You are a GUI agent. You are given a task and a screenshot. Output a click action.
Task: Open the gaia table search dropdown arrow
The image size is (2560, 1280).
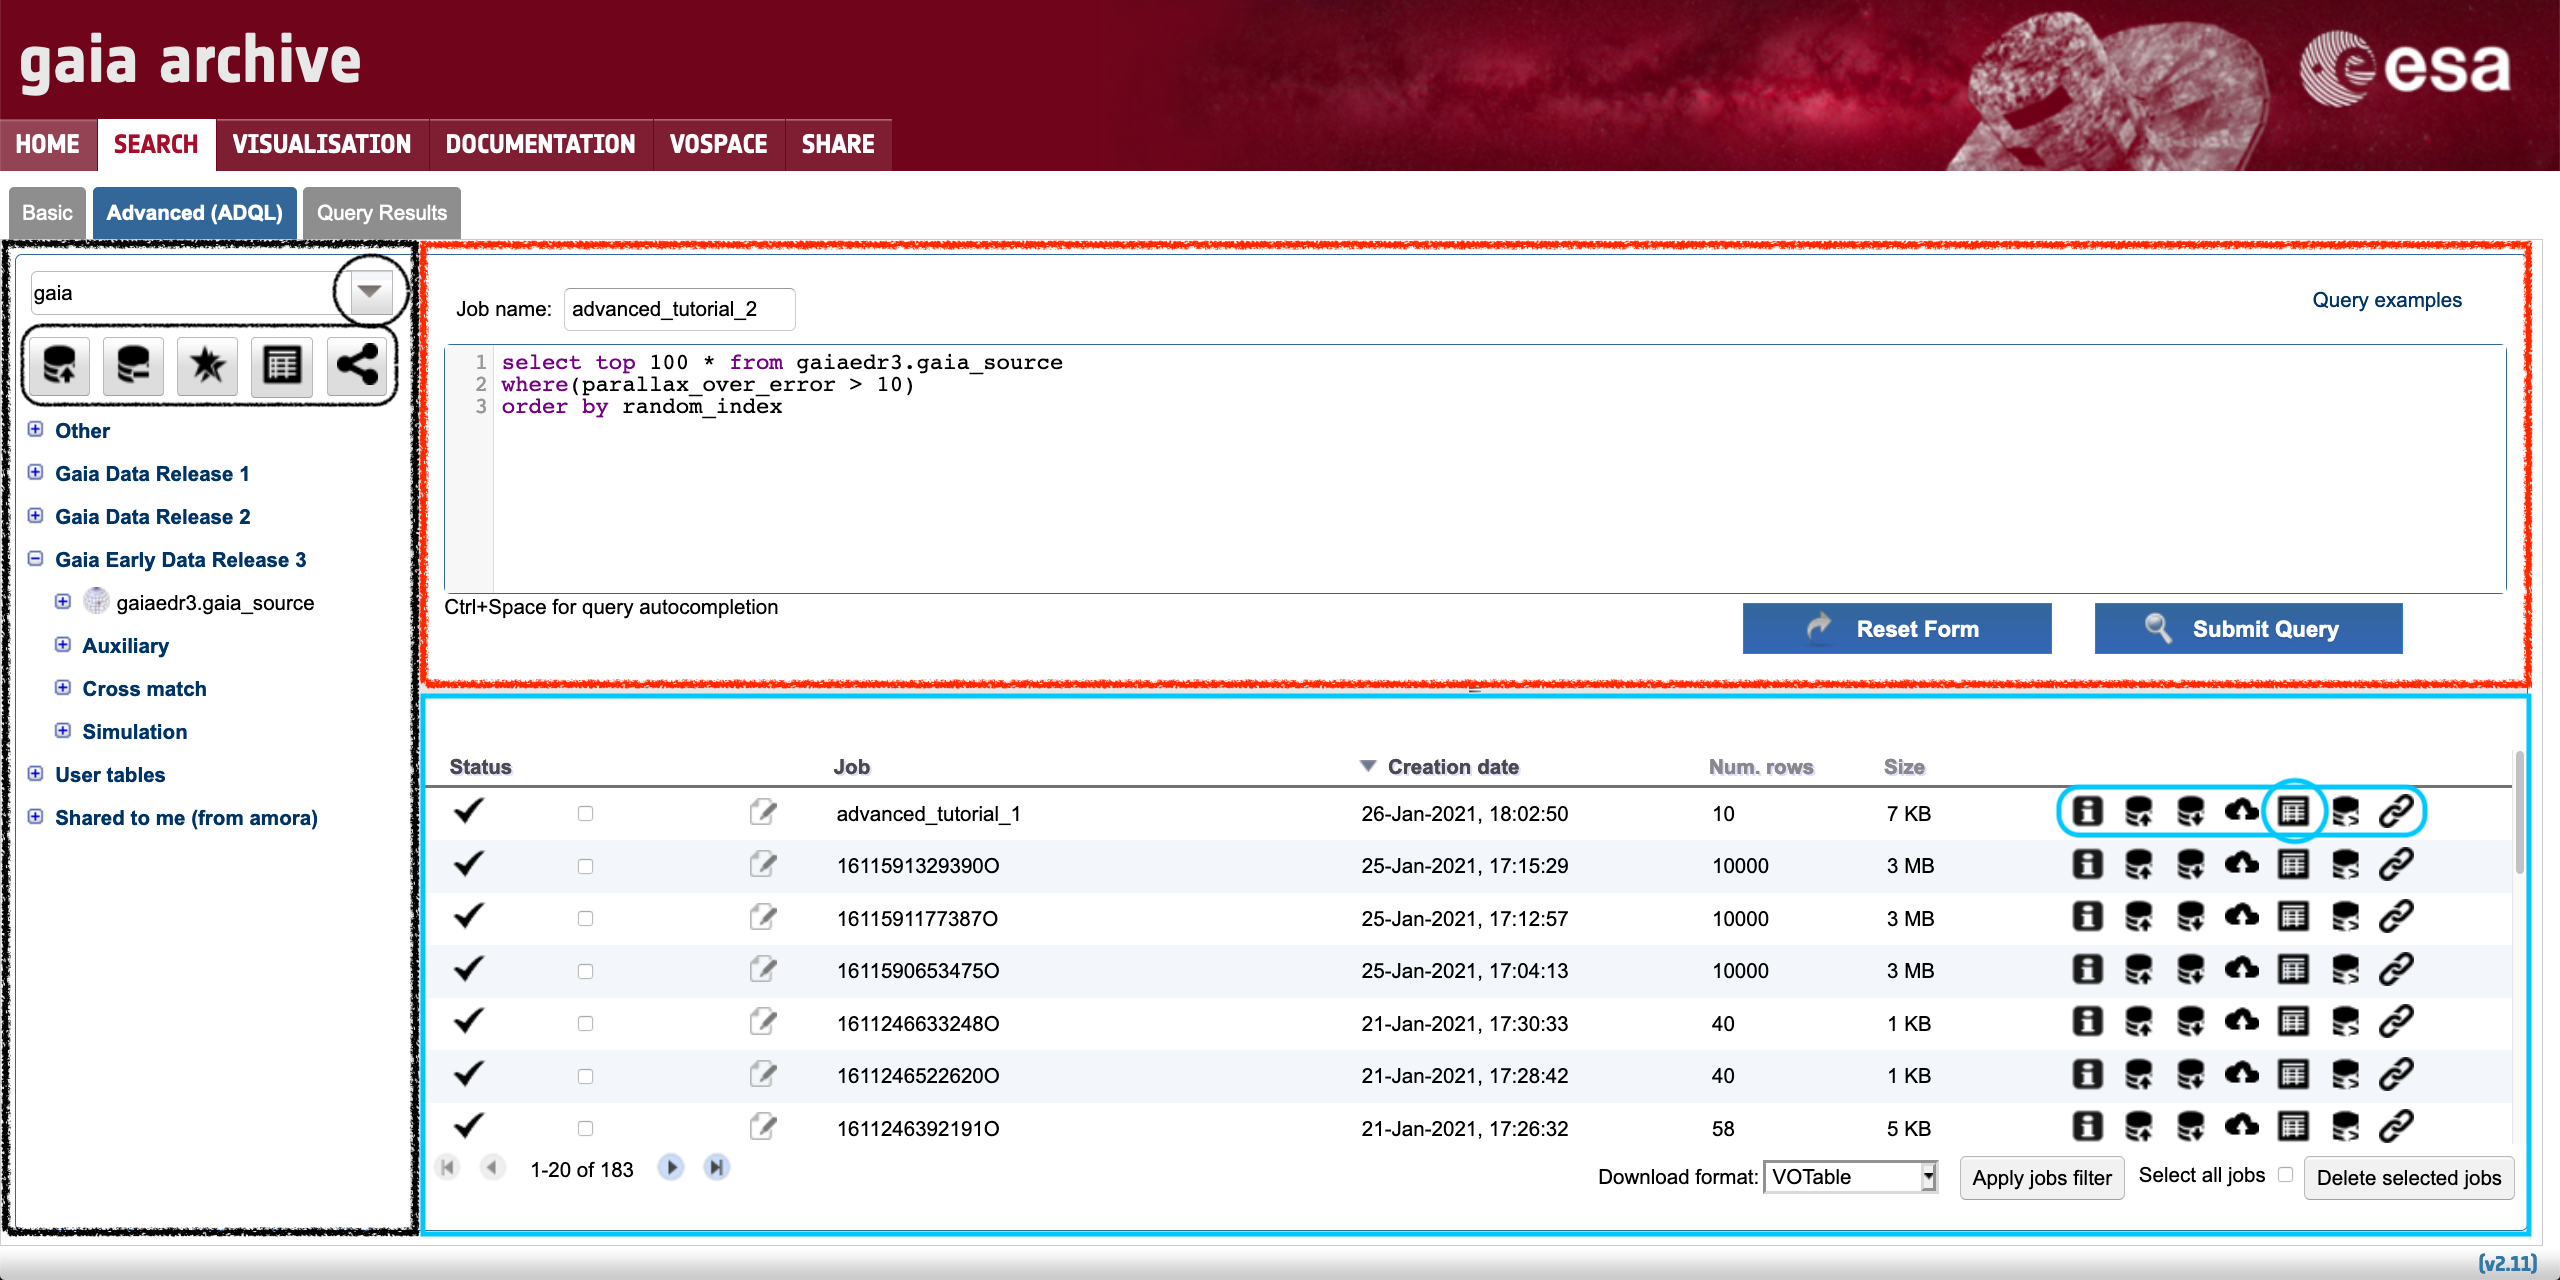(x=370, y=292)
